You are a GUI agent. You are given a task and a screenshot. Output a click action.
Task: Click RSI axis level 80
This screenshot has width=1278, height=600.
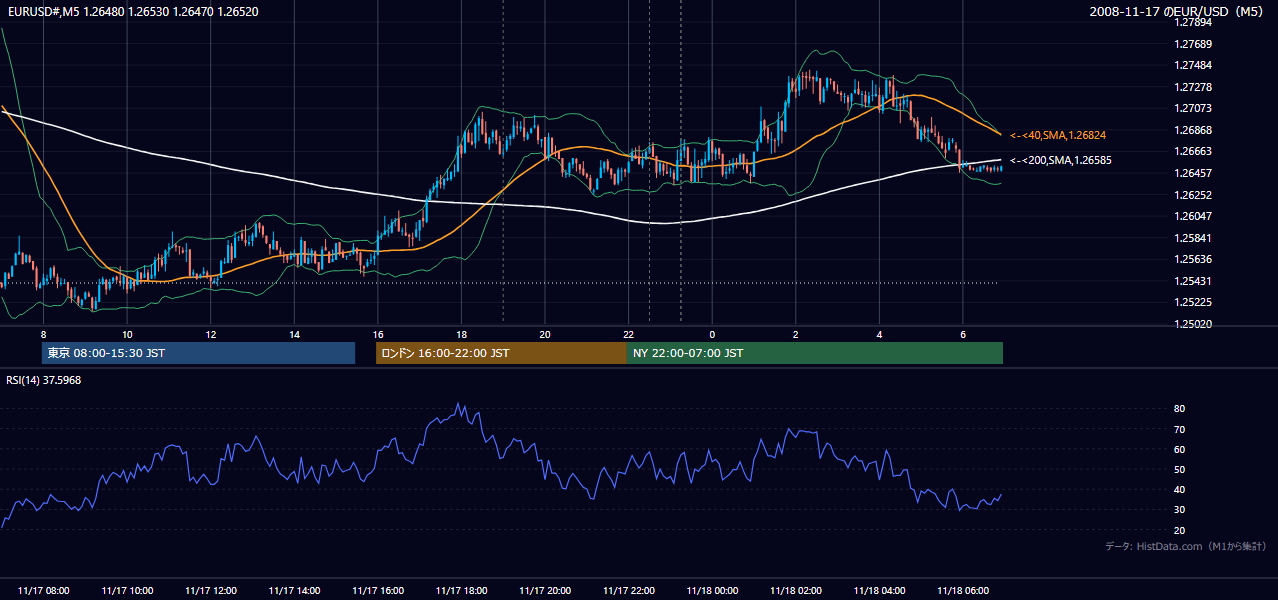[x=1180, y=409]
